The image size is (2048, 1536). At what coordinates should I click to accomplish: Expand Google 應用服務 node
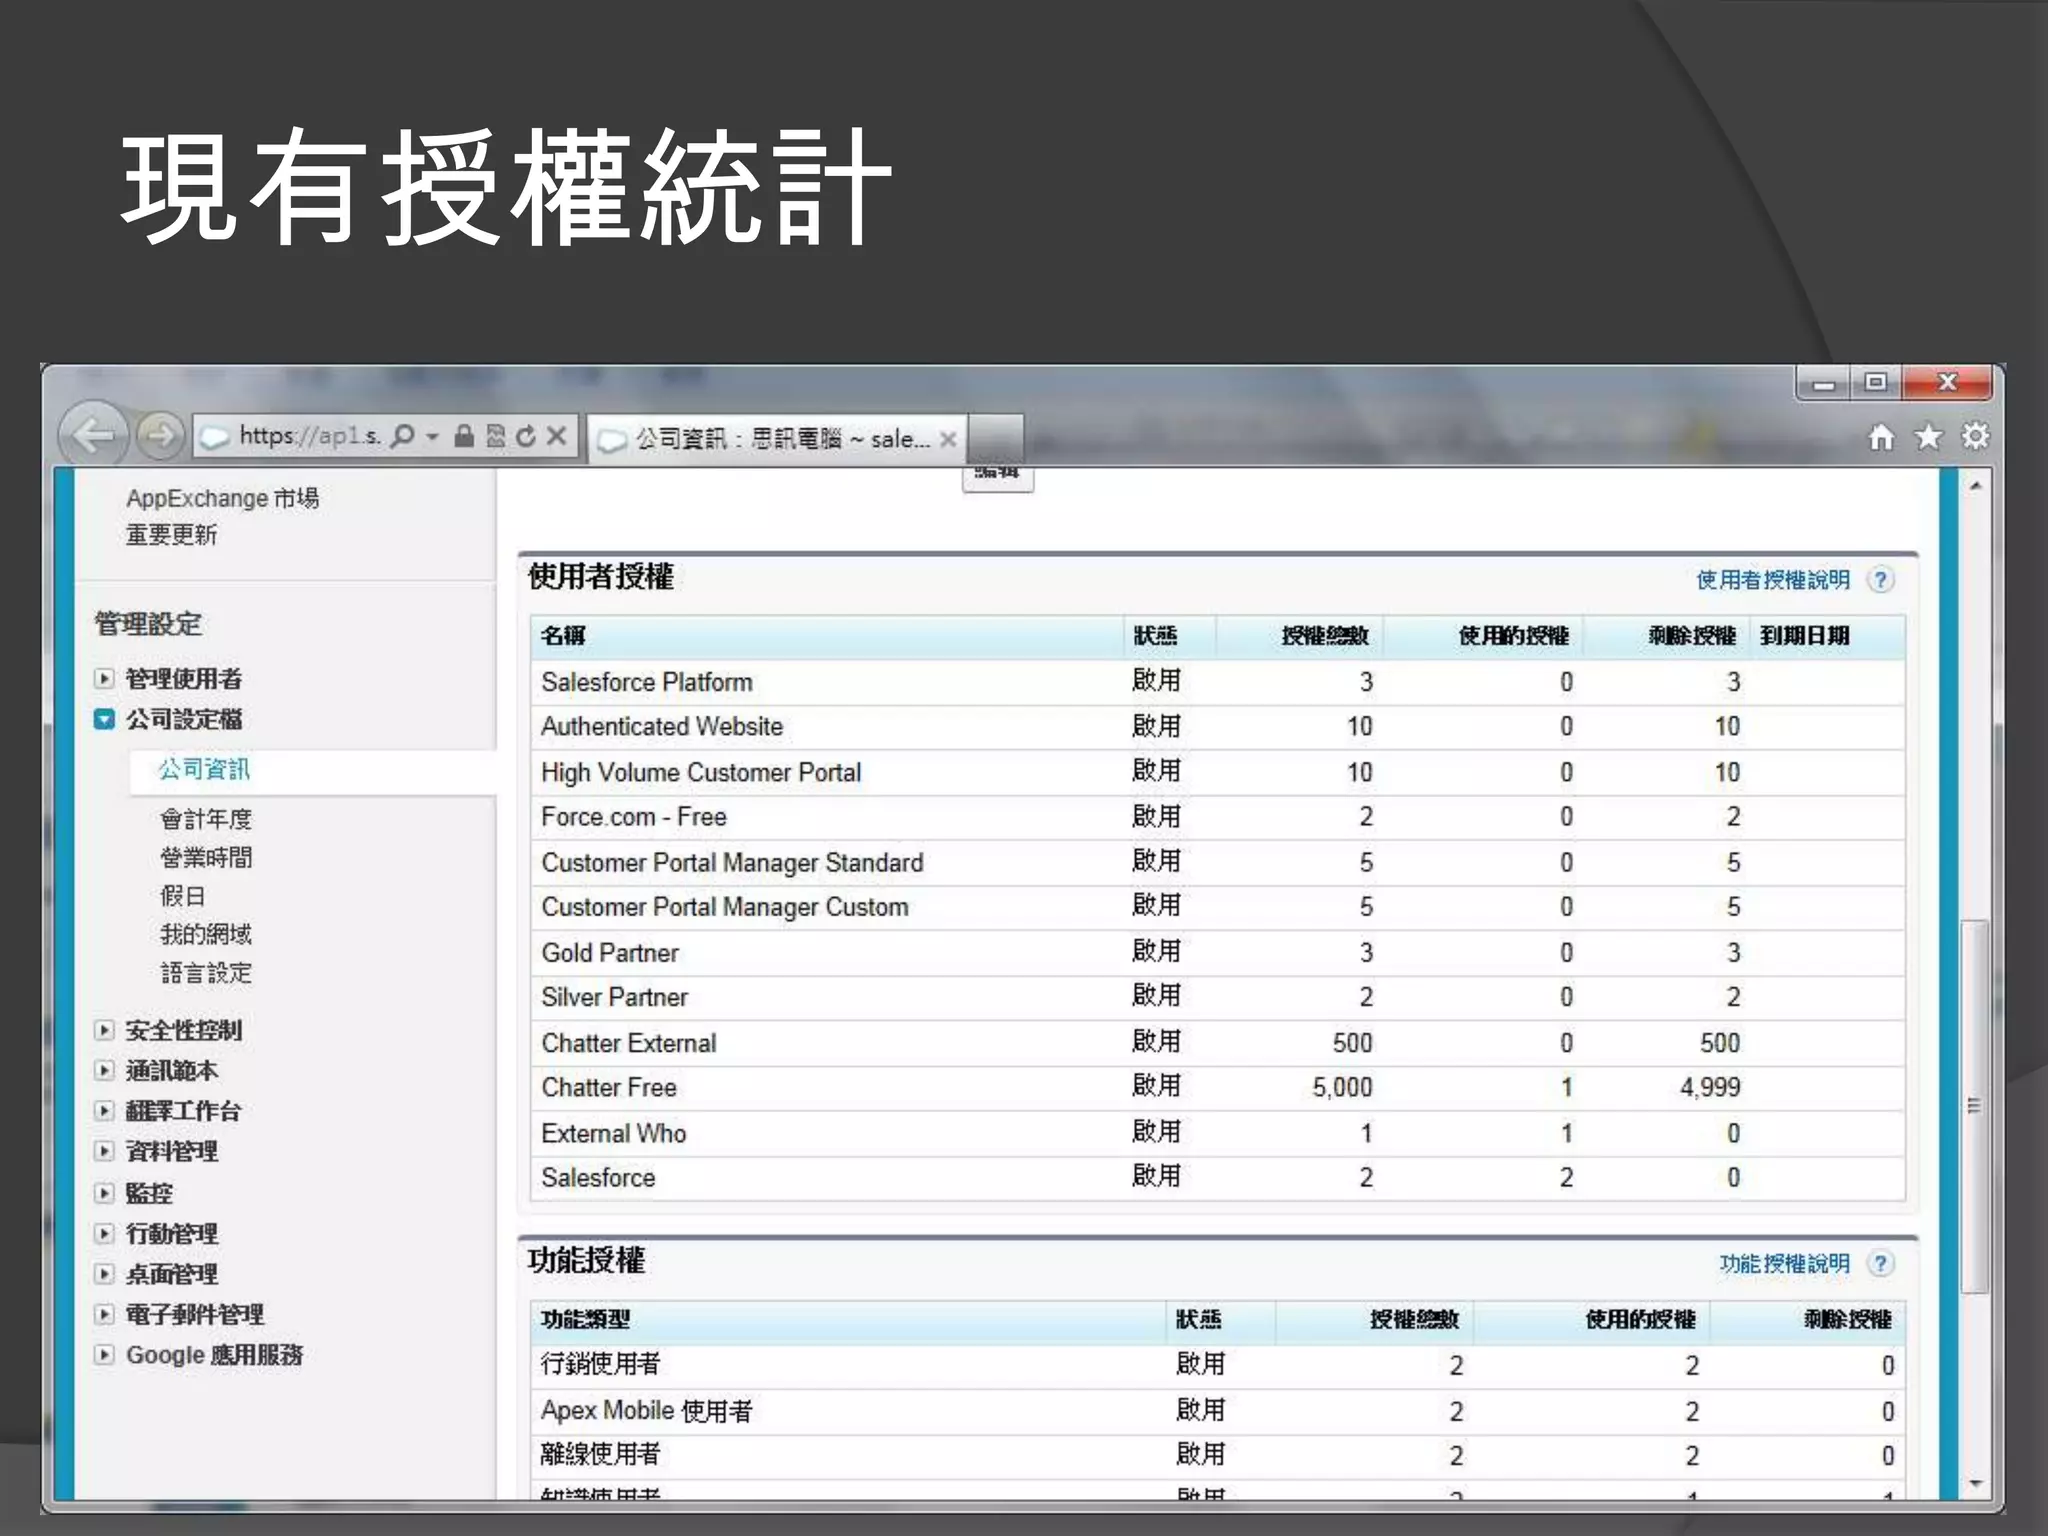coord(104,1355)
